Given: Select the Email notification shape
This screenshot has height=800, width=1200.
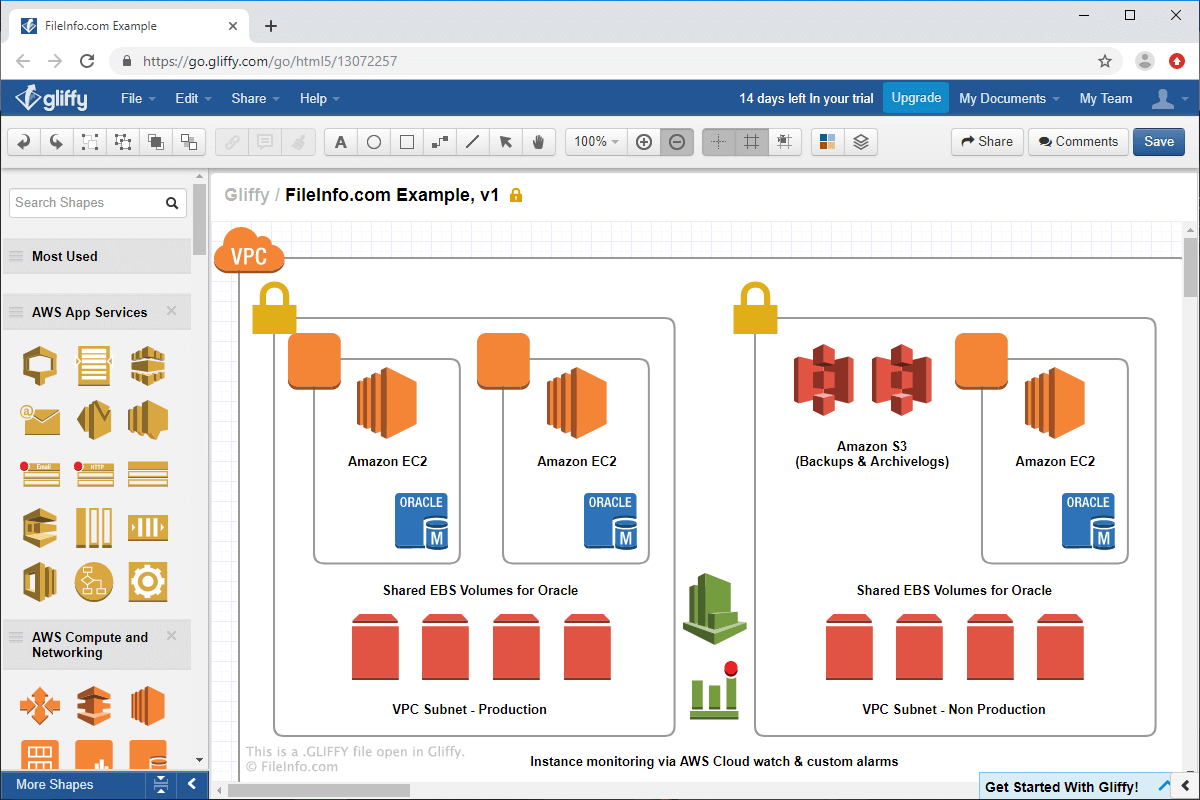Looking at the screenshot, I should pos(40,473).
